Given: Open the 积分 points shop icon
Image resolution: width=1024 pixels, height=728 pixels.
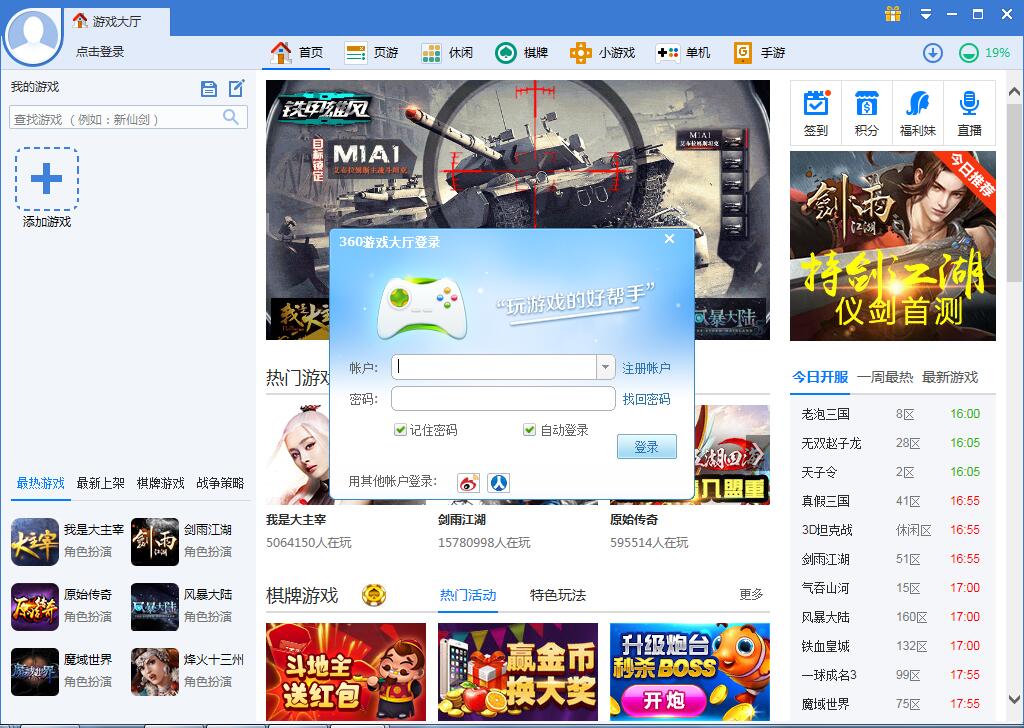Looking at the screenshot, I should tap(867, 103).
